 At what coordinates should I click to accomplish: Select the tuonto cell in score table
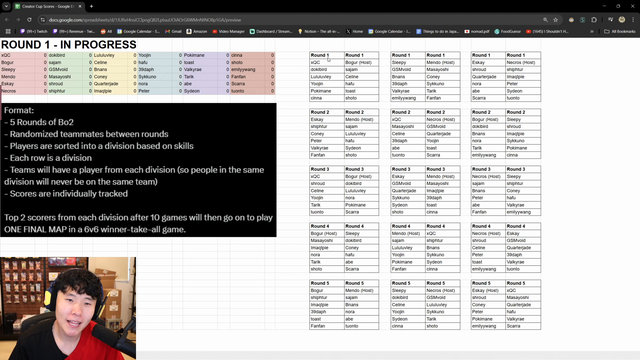tap(248, 91)
